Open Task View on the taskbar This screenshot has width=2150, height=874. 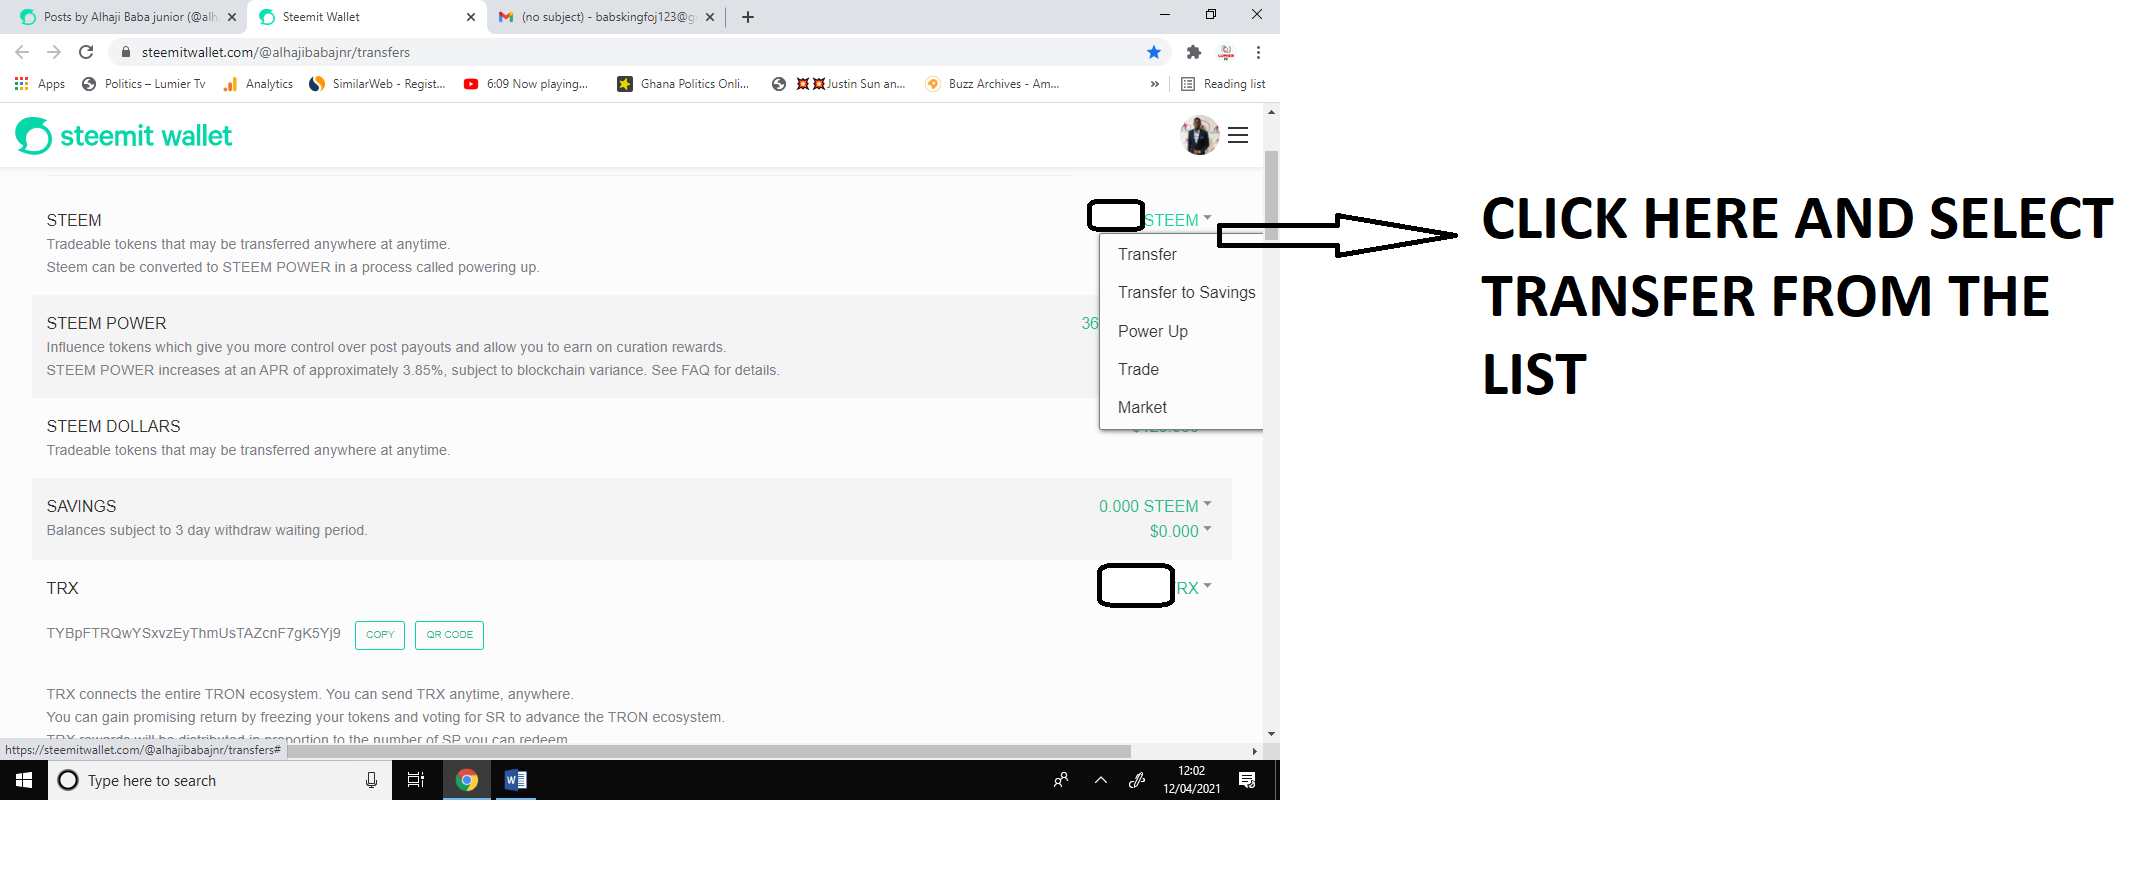tap(416, 780)
